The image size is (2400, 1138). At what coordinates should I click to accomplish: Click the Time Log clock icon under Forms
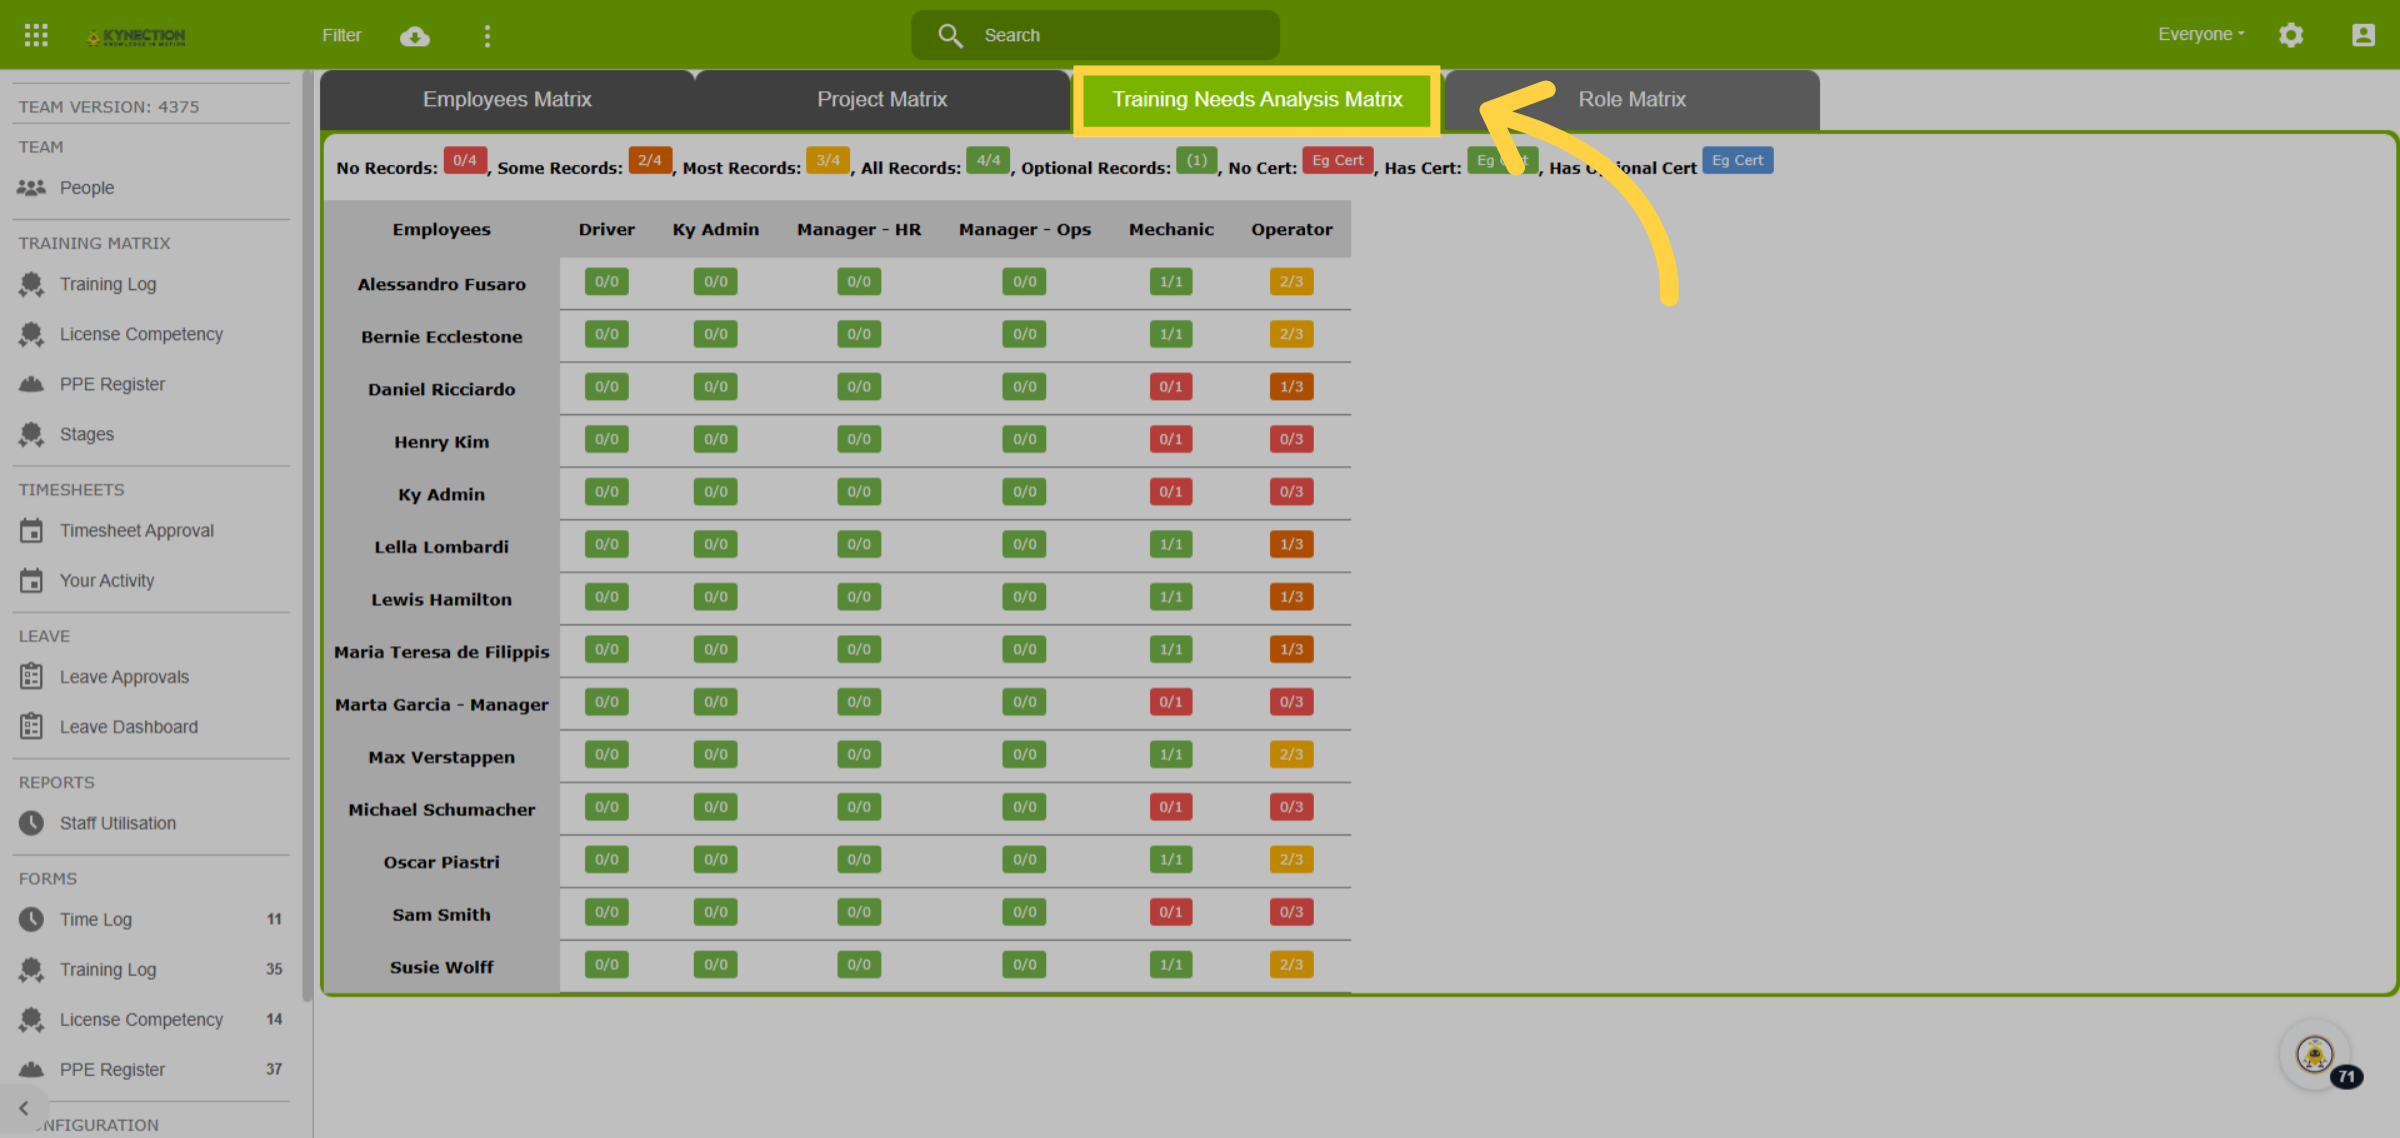click(x=31, y=919)
